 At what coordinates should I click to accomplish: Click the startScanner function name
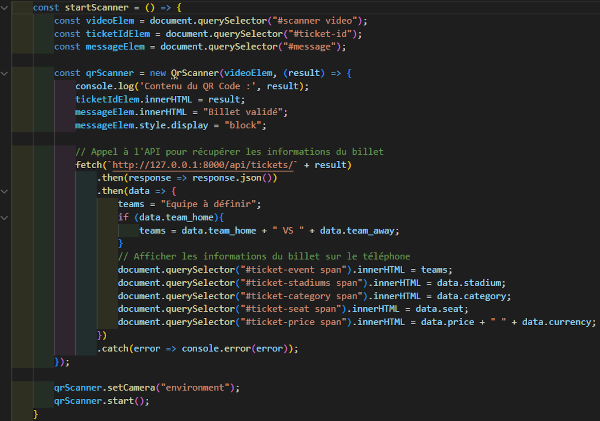click(98, 7)
